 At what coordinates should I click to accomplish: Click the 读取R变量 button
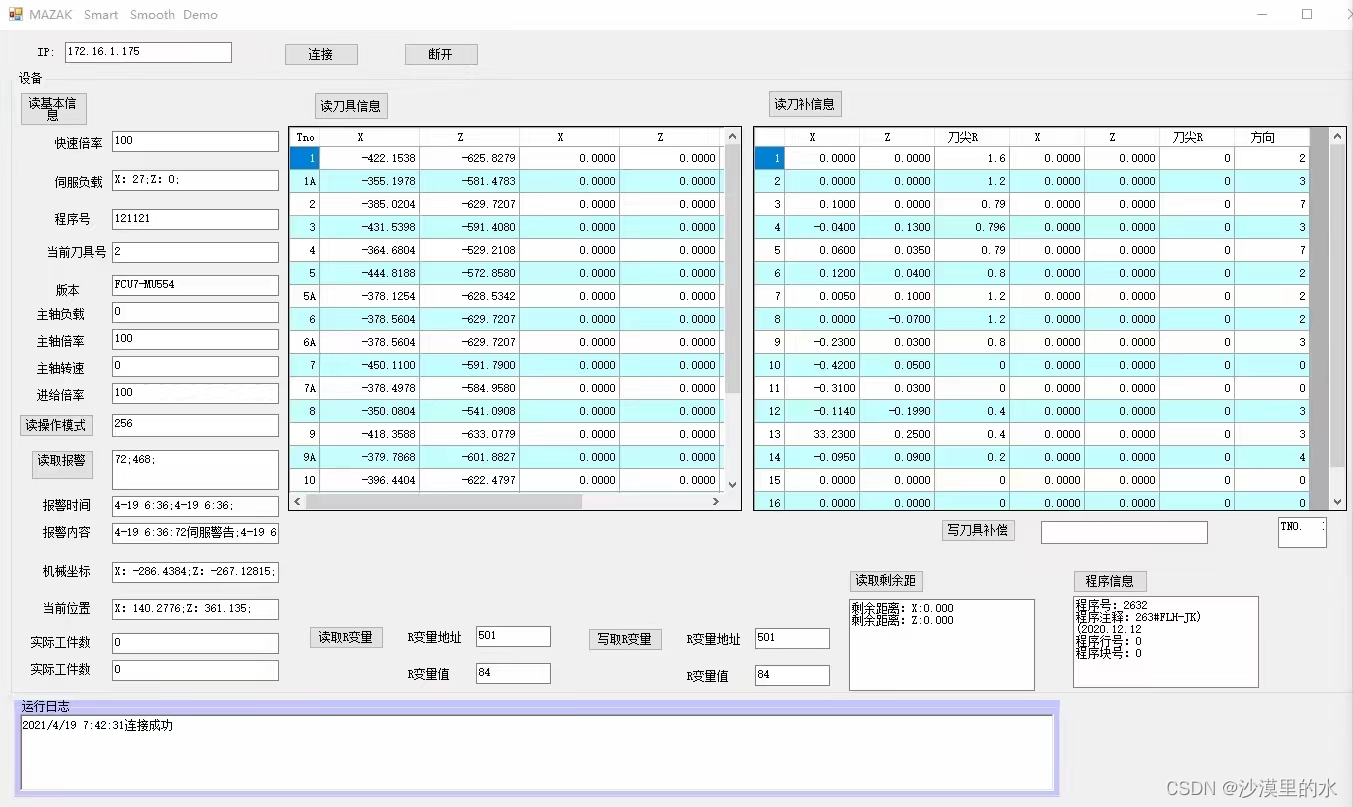(346, 637)
